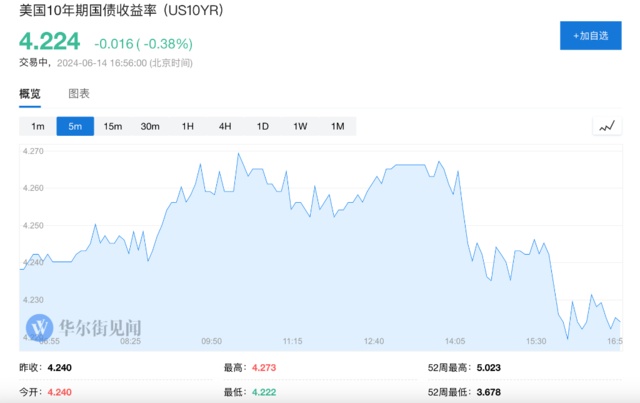
Task: Switch to the 1M monthly interval
Action: pos(337,126)
